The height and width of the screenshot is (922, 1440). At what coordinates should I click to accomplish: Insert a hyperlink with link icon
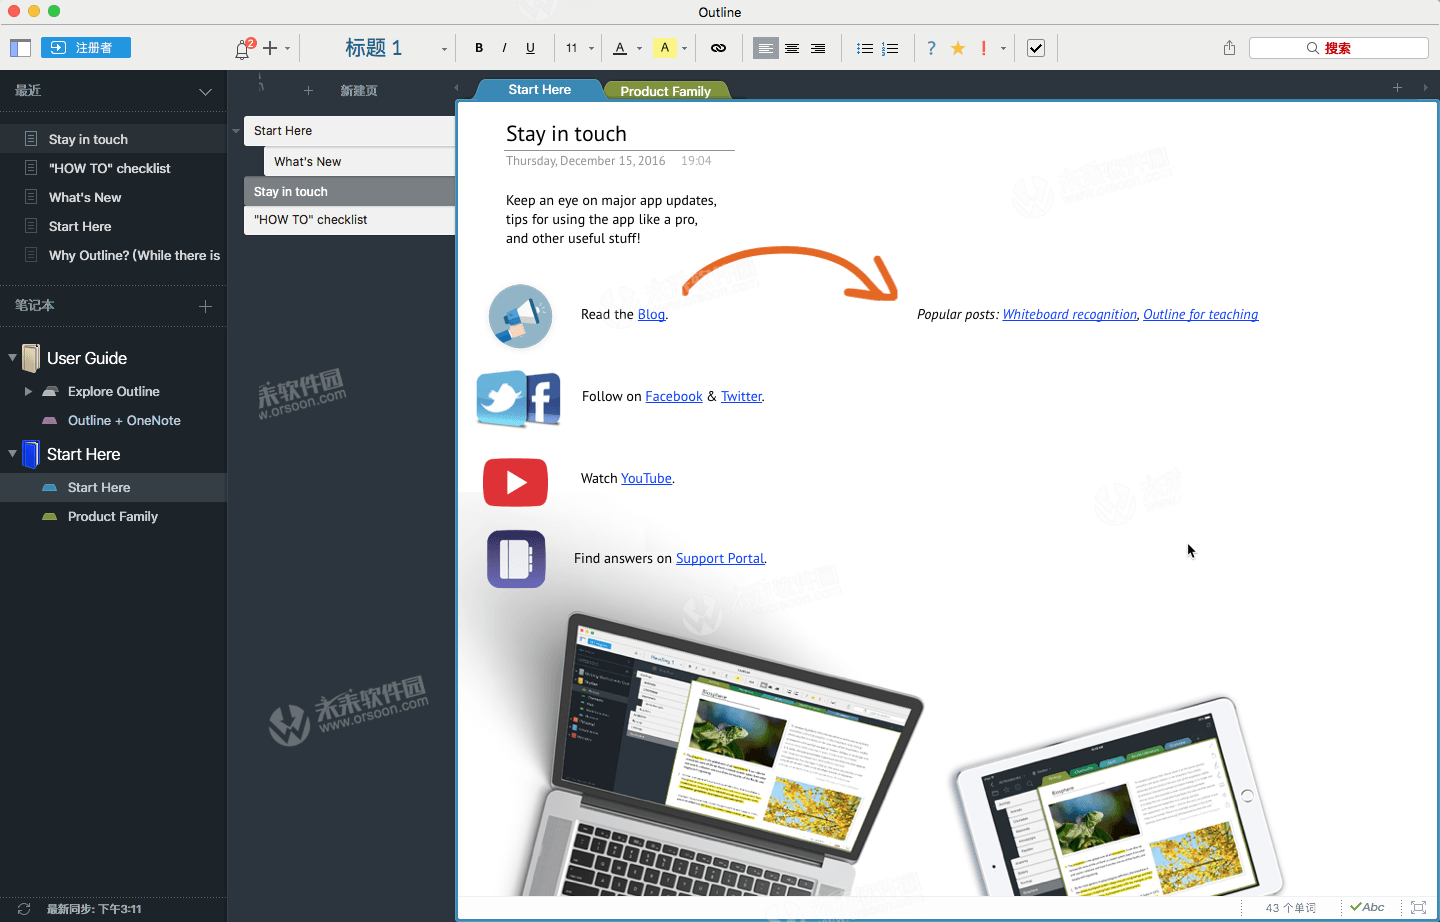tap(718, 48)
